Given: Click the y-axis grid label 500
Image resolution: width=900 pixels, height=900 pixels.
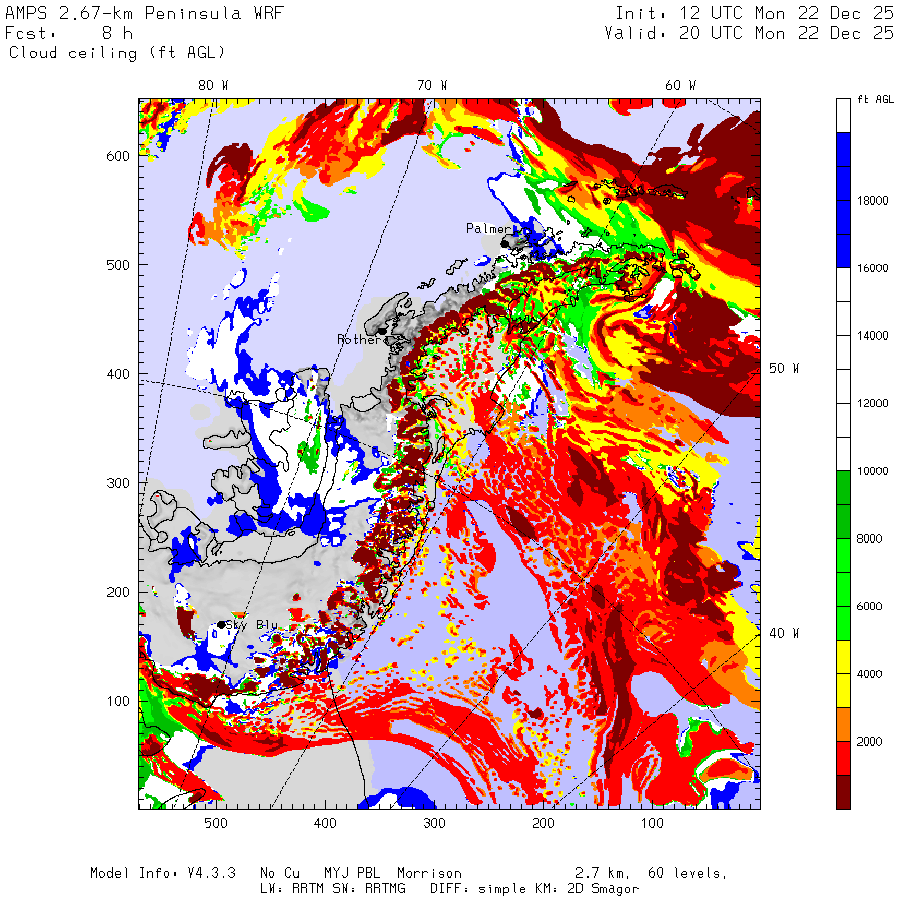Looking at the screenshot, I should (118, 265).
